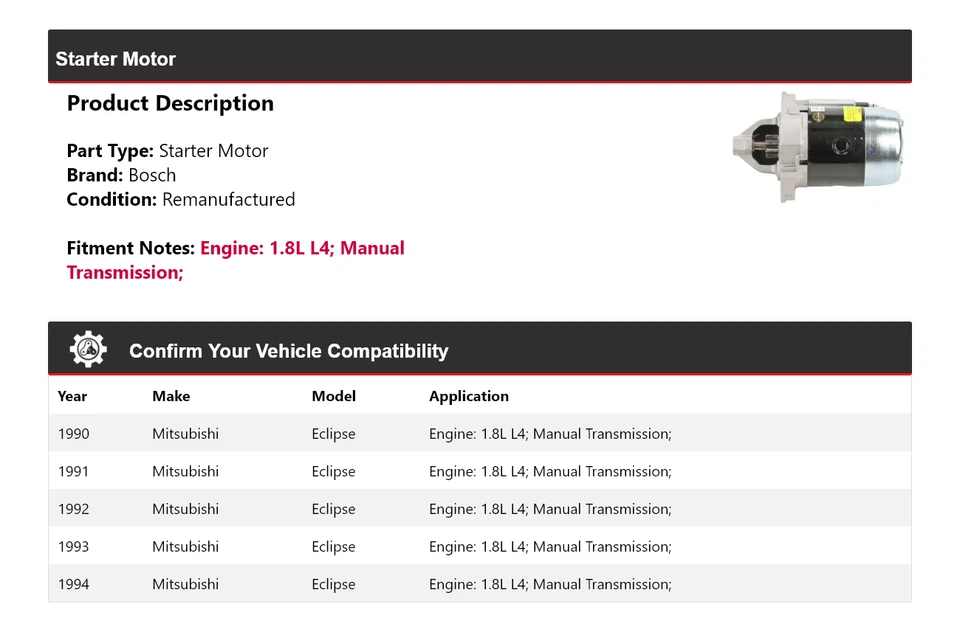This screenshot has height=632, width=960.
Task: Click the Starter Motor title bar text
Action: coord(115,59)
